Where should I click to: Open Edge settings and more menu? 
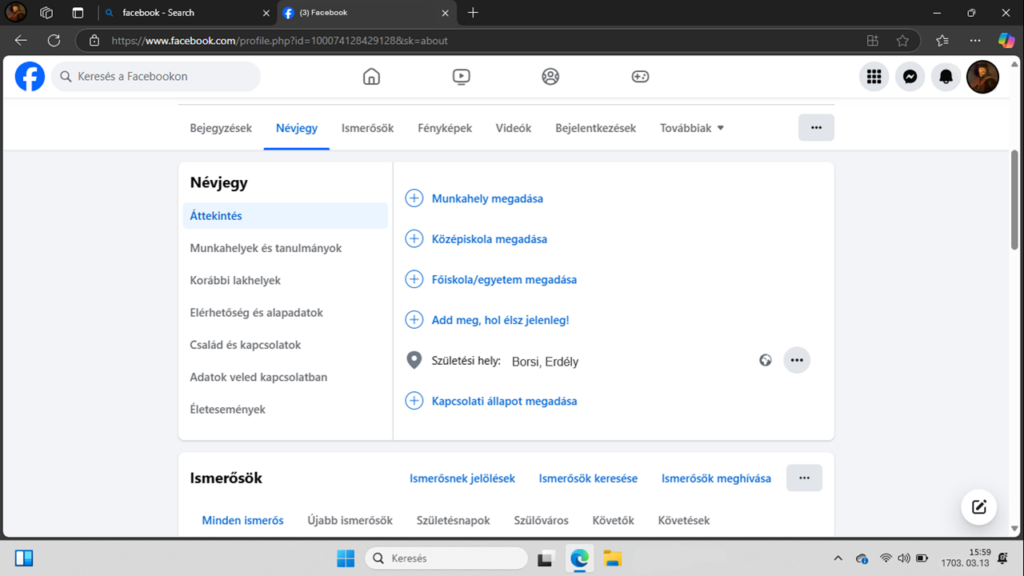(975, 40)
